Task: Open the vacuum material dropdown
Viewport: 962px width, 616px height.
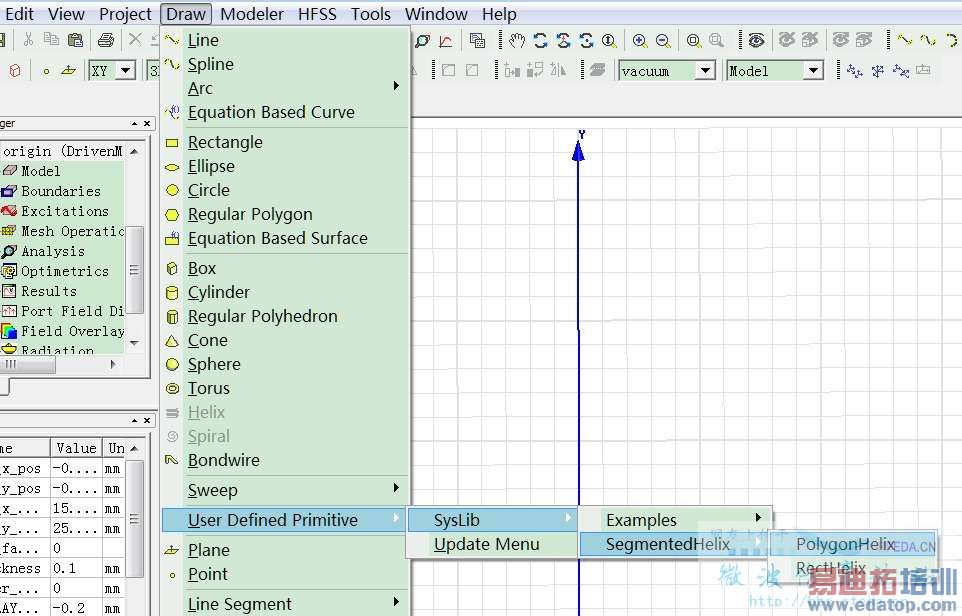Action: [706, 71]
